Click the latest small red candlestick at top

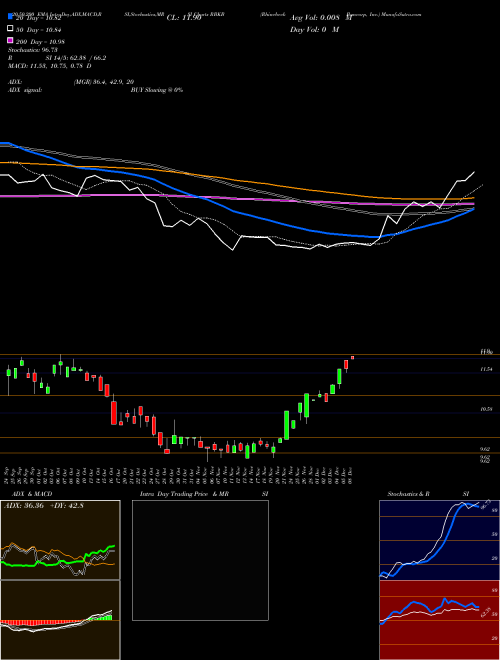(x=353, y=358)
